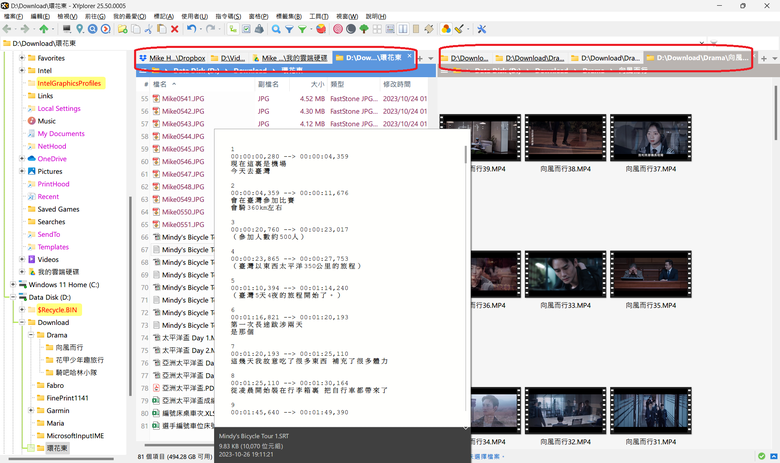The image size is (780, 463).
Task: Expand the Intel folder node
Action: [x=21, y=70]
